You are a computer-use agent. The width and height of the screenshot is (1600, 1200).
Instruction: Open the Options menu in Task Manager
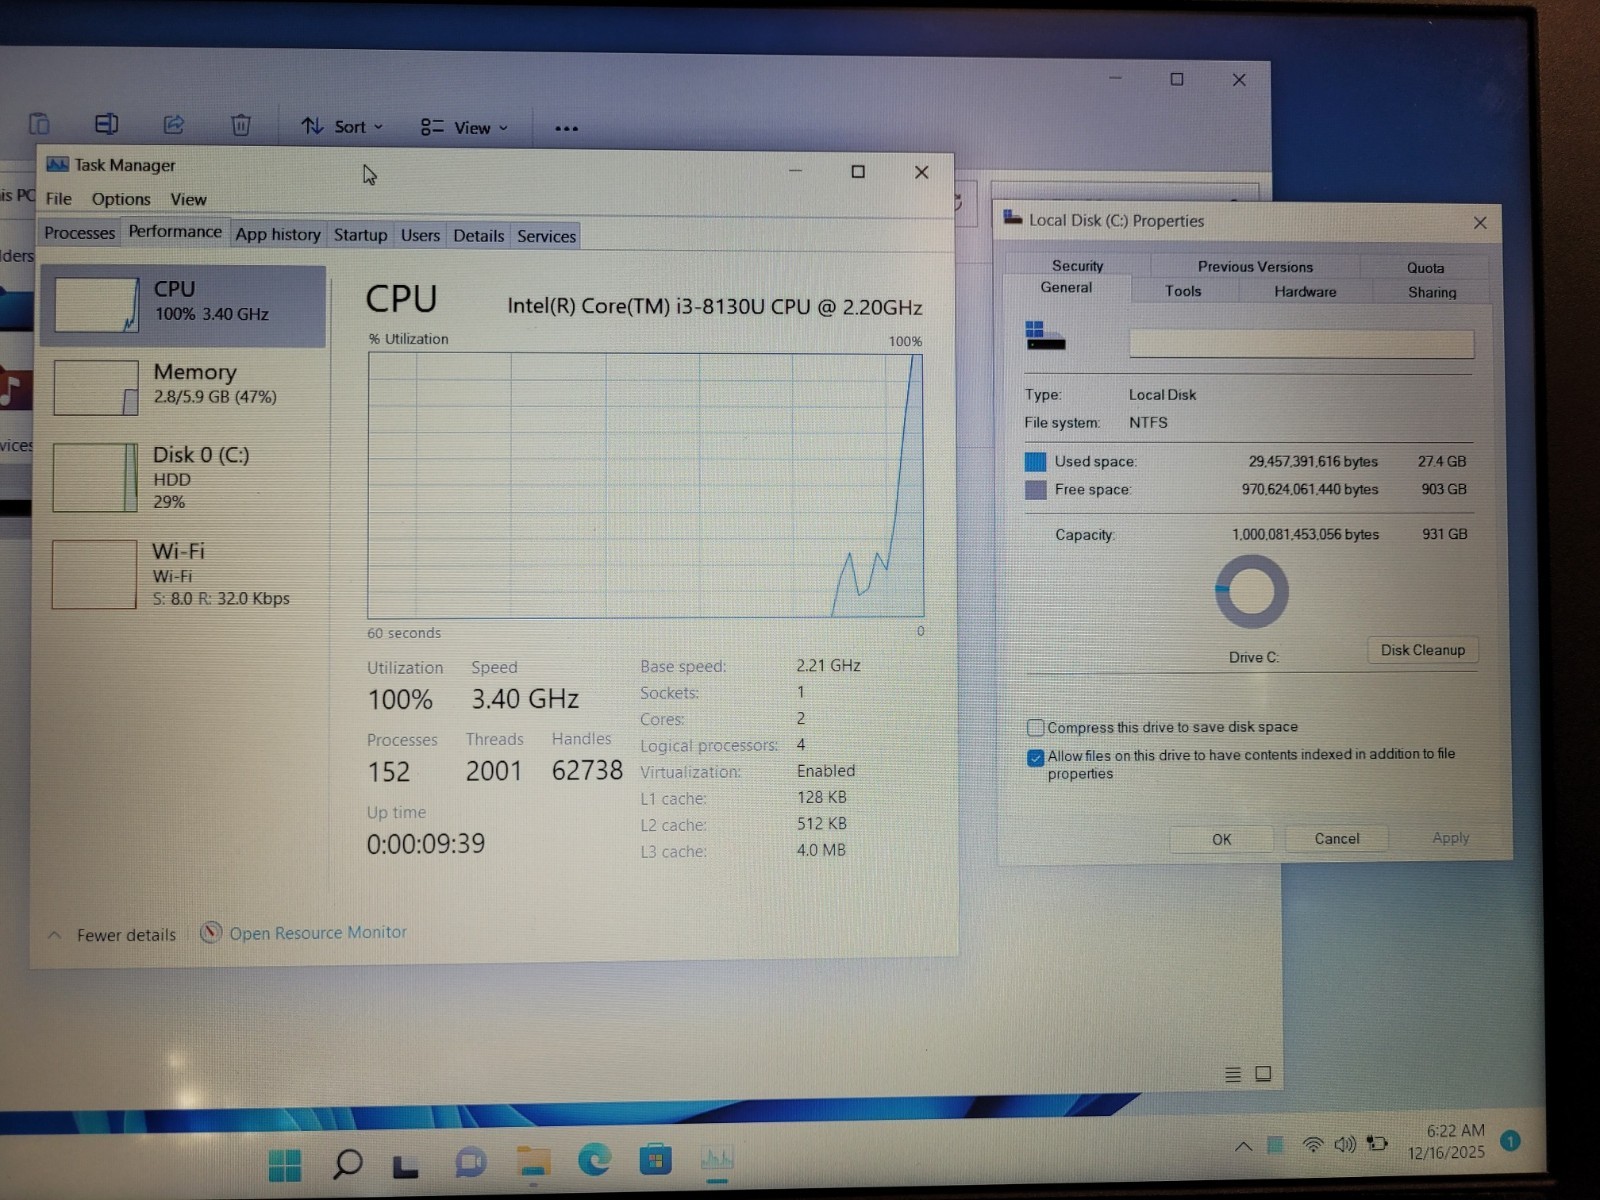[121, 199]
